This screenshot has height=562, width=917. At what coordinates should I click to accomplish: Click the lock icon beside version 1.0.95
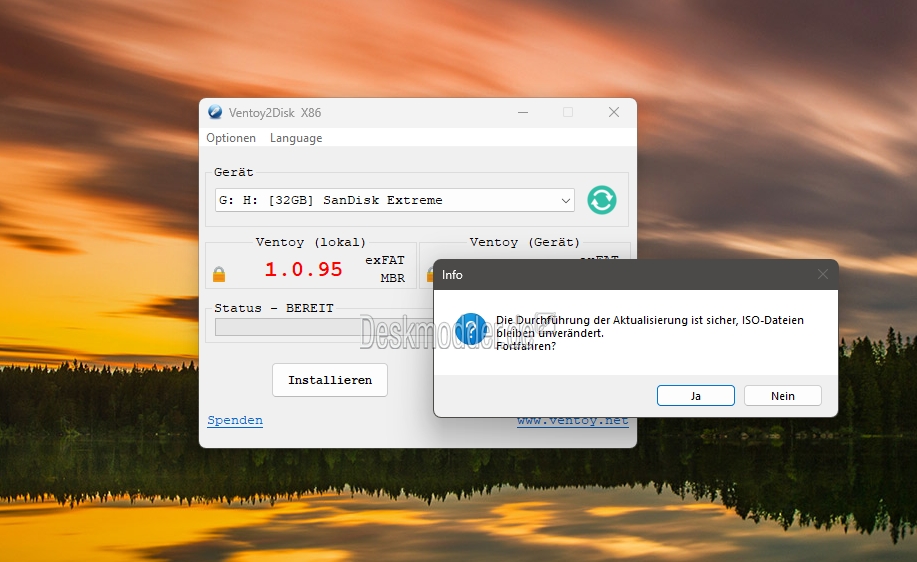219,274
